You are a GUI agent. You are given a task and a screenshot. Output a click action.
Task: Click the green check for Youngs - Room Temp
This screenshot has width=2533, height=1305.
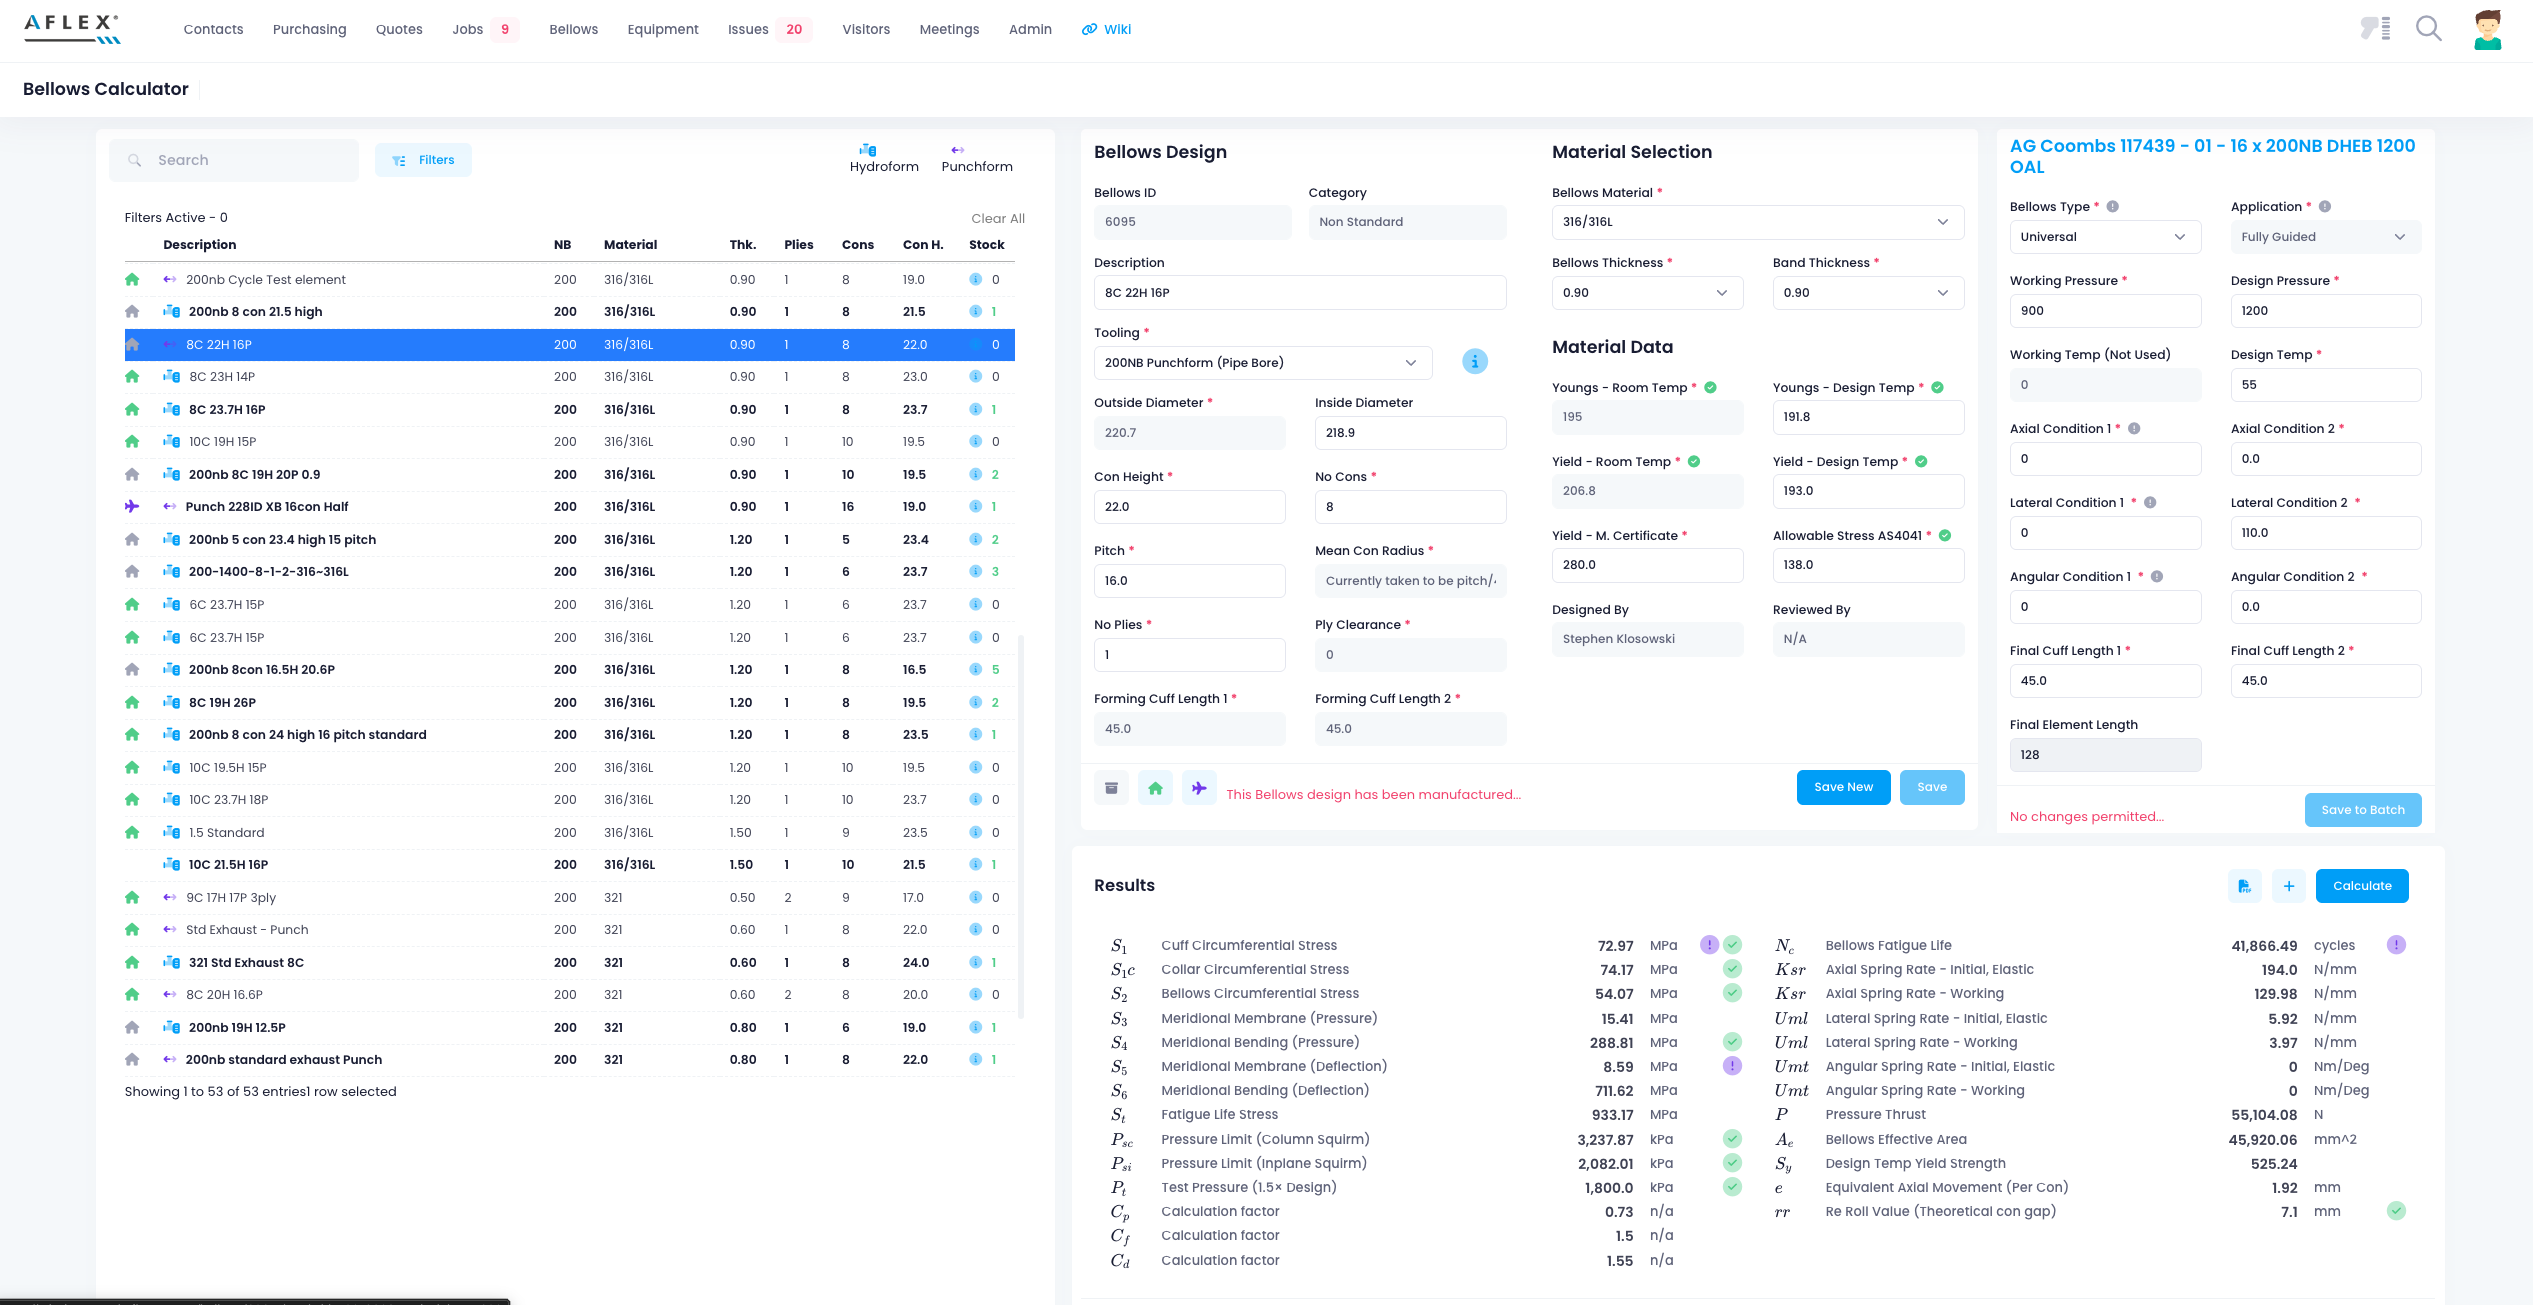1711,388
